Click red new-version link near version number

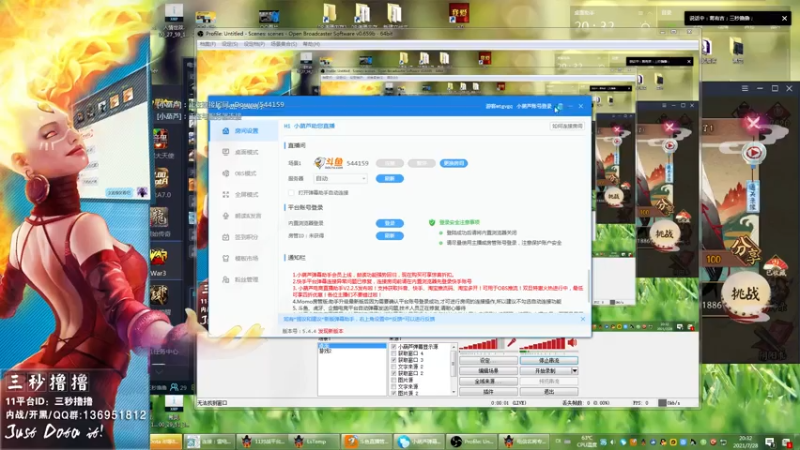[331, 331]
